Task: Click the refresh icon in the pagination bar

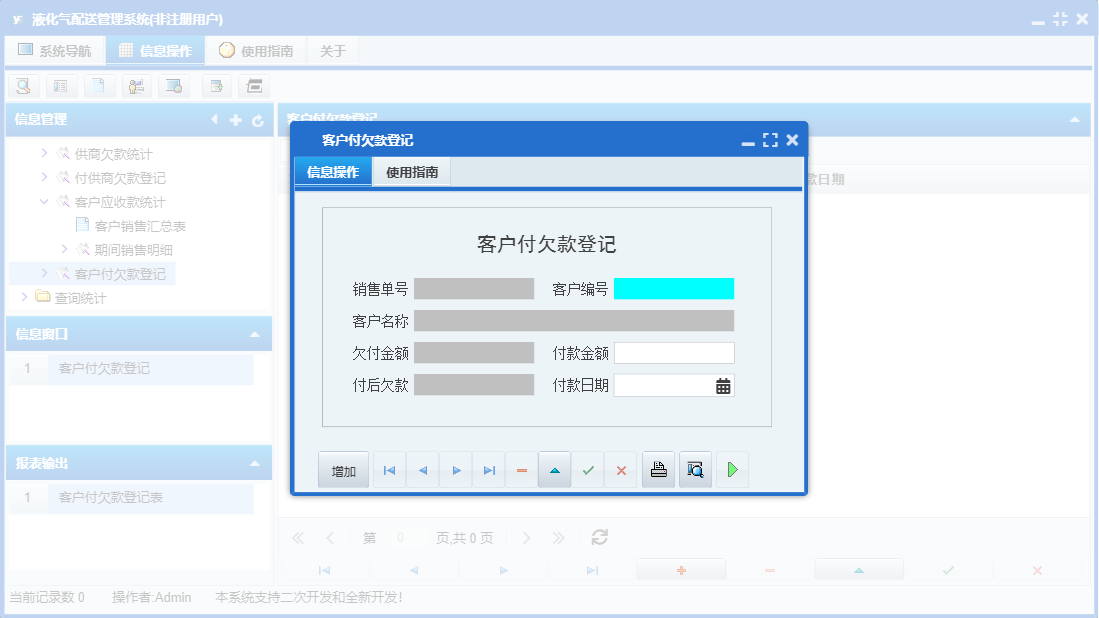Action: tap(598, 537)
